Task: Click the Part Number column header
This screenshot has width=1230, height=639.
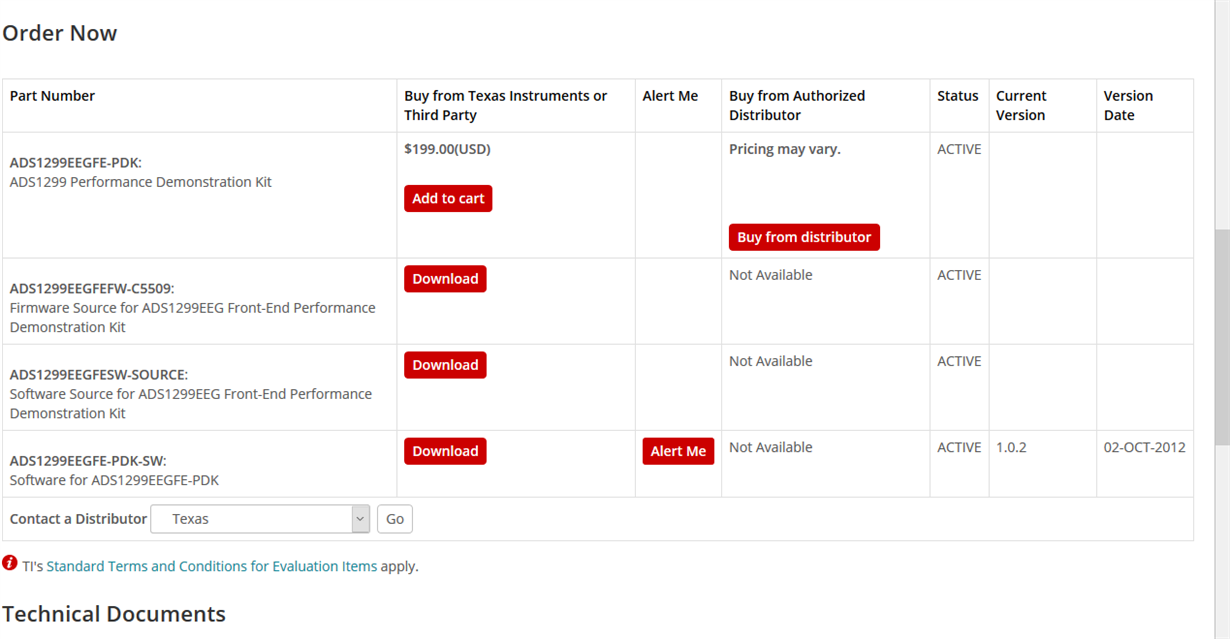Action: pyautogui.click(x=52, y=96)
